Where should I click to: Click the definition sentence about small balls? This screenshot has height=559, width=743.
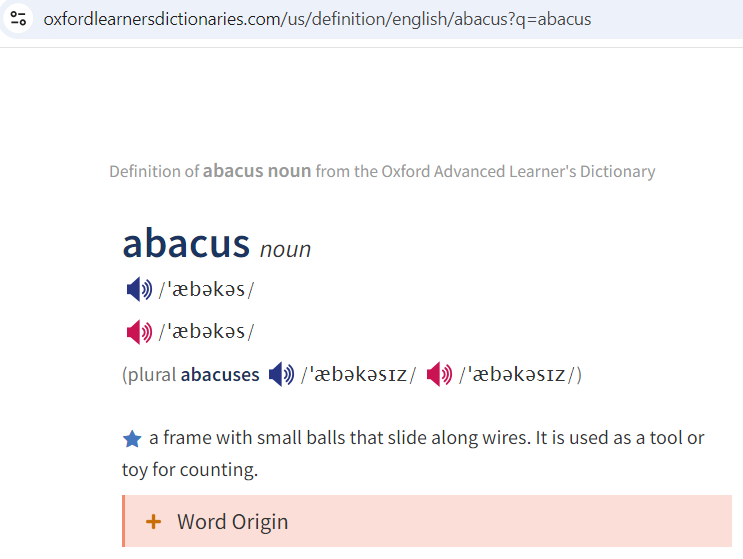pyautogui.click(x=413, y=454)
